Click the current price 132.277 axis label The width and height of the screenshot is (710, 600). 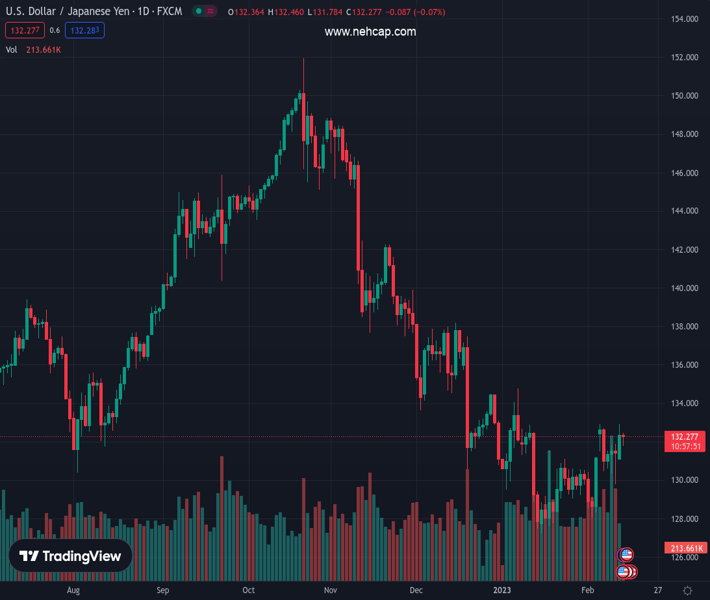[684, 437]
